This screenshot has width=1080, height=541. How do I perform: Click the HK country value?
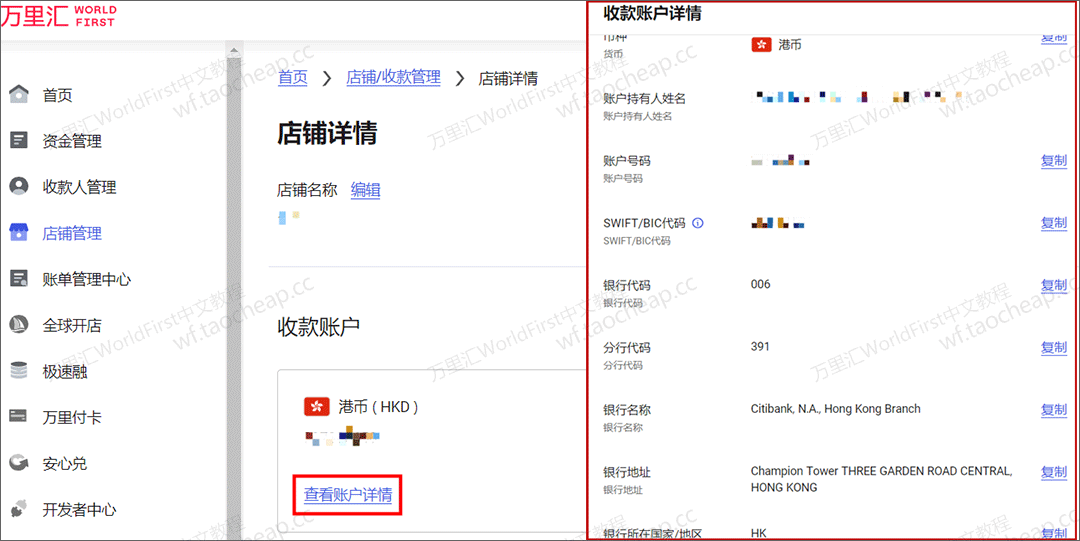(x=758, y=533)
